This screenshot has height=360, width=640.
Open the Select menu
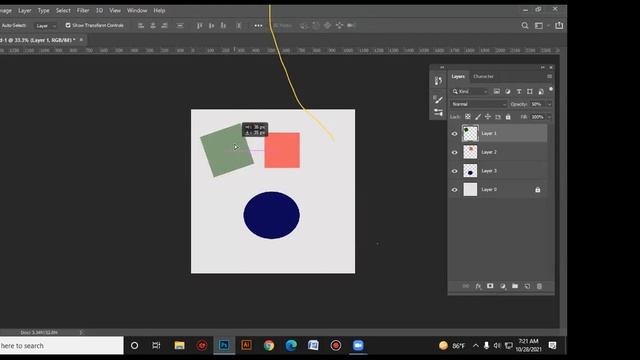[63, 11]
